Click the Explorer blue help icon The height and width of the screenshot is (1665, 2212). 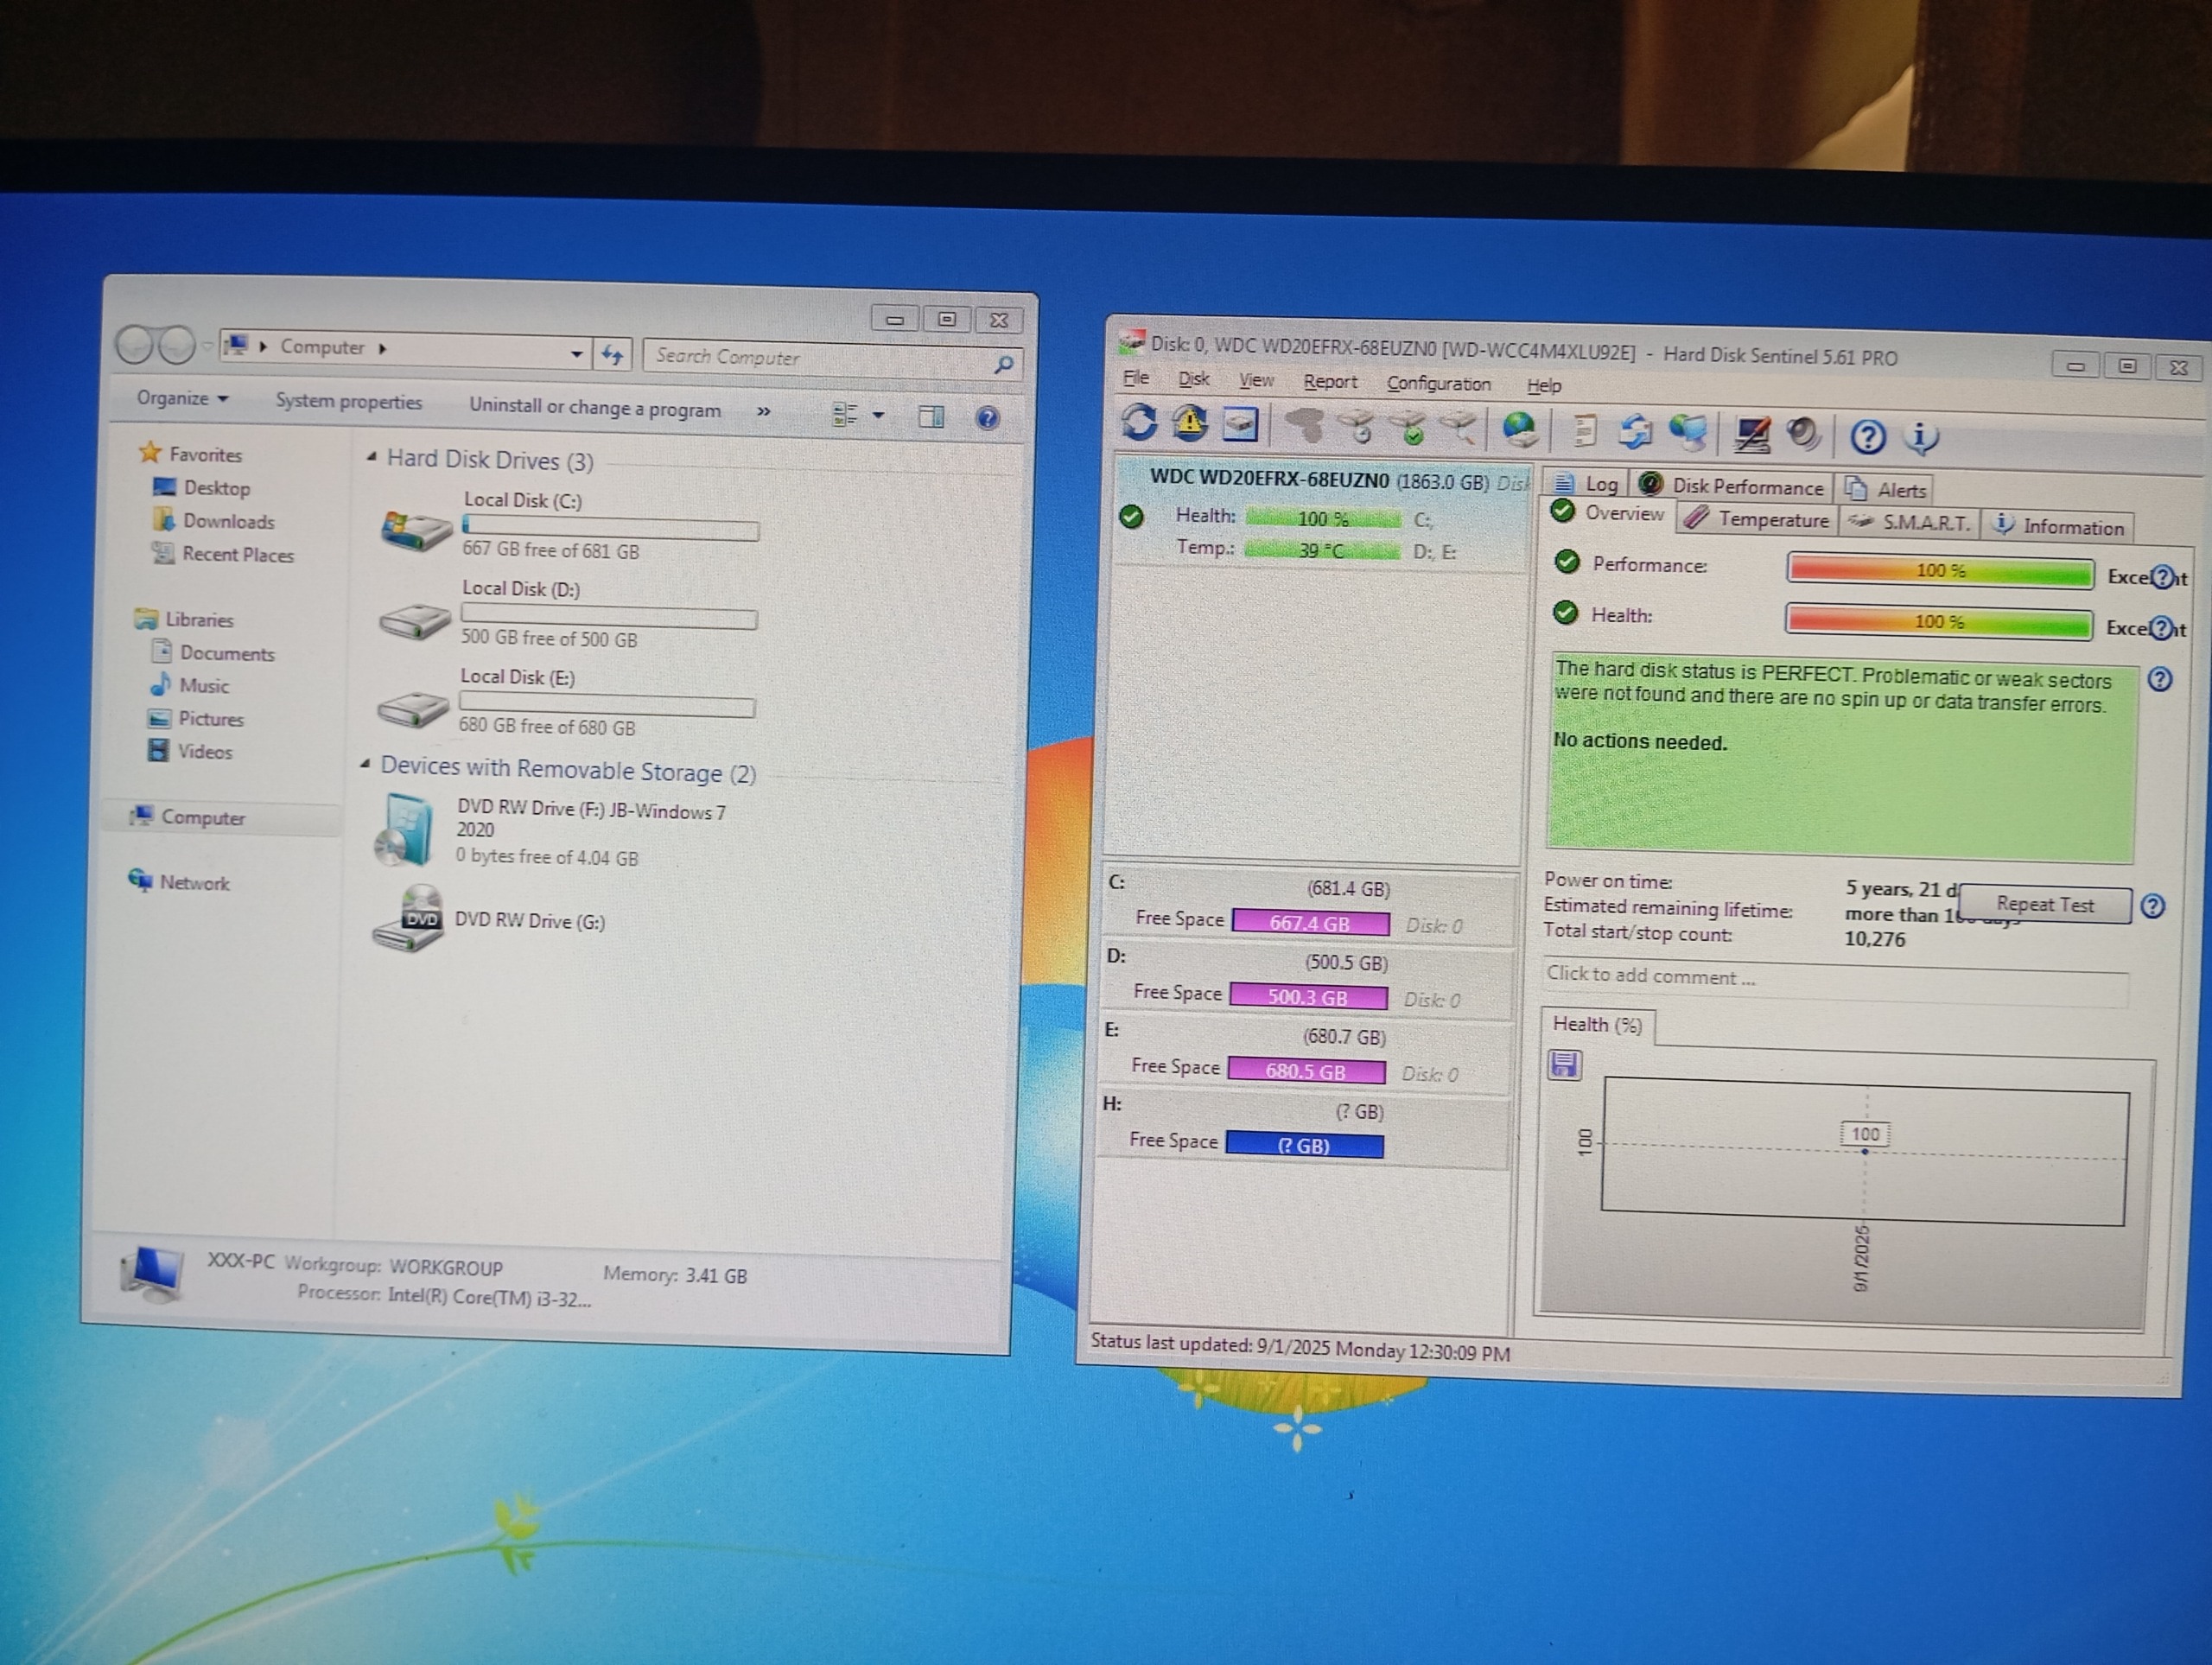[x=987, y=418]
